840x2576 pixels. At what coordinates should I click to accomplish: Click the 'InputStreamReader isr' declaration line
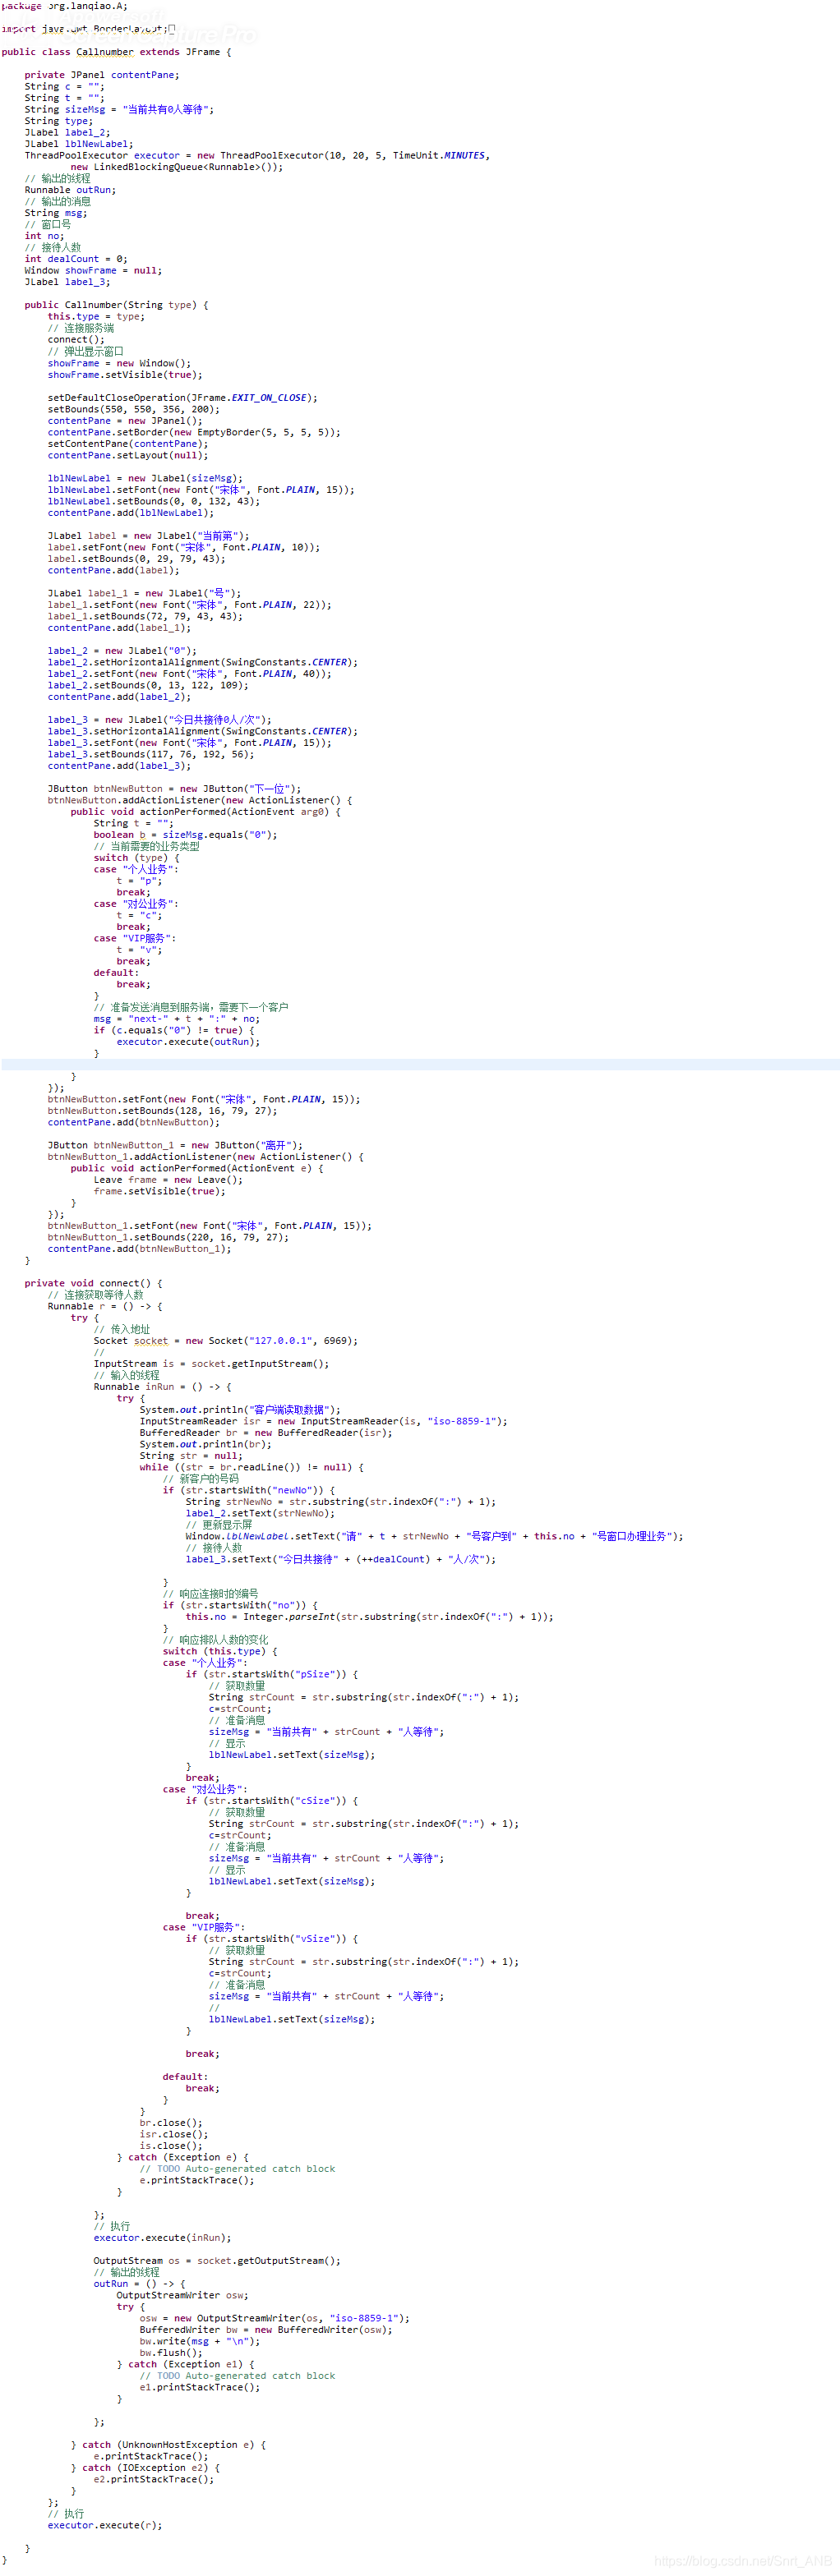pos(324,1421)
